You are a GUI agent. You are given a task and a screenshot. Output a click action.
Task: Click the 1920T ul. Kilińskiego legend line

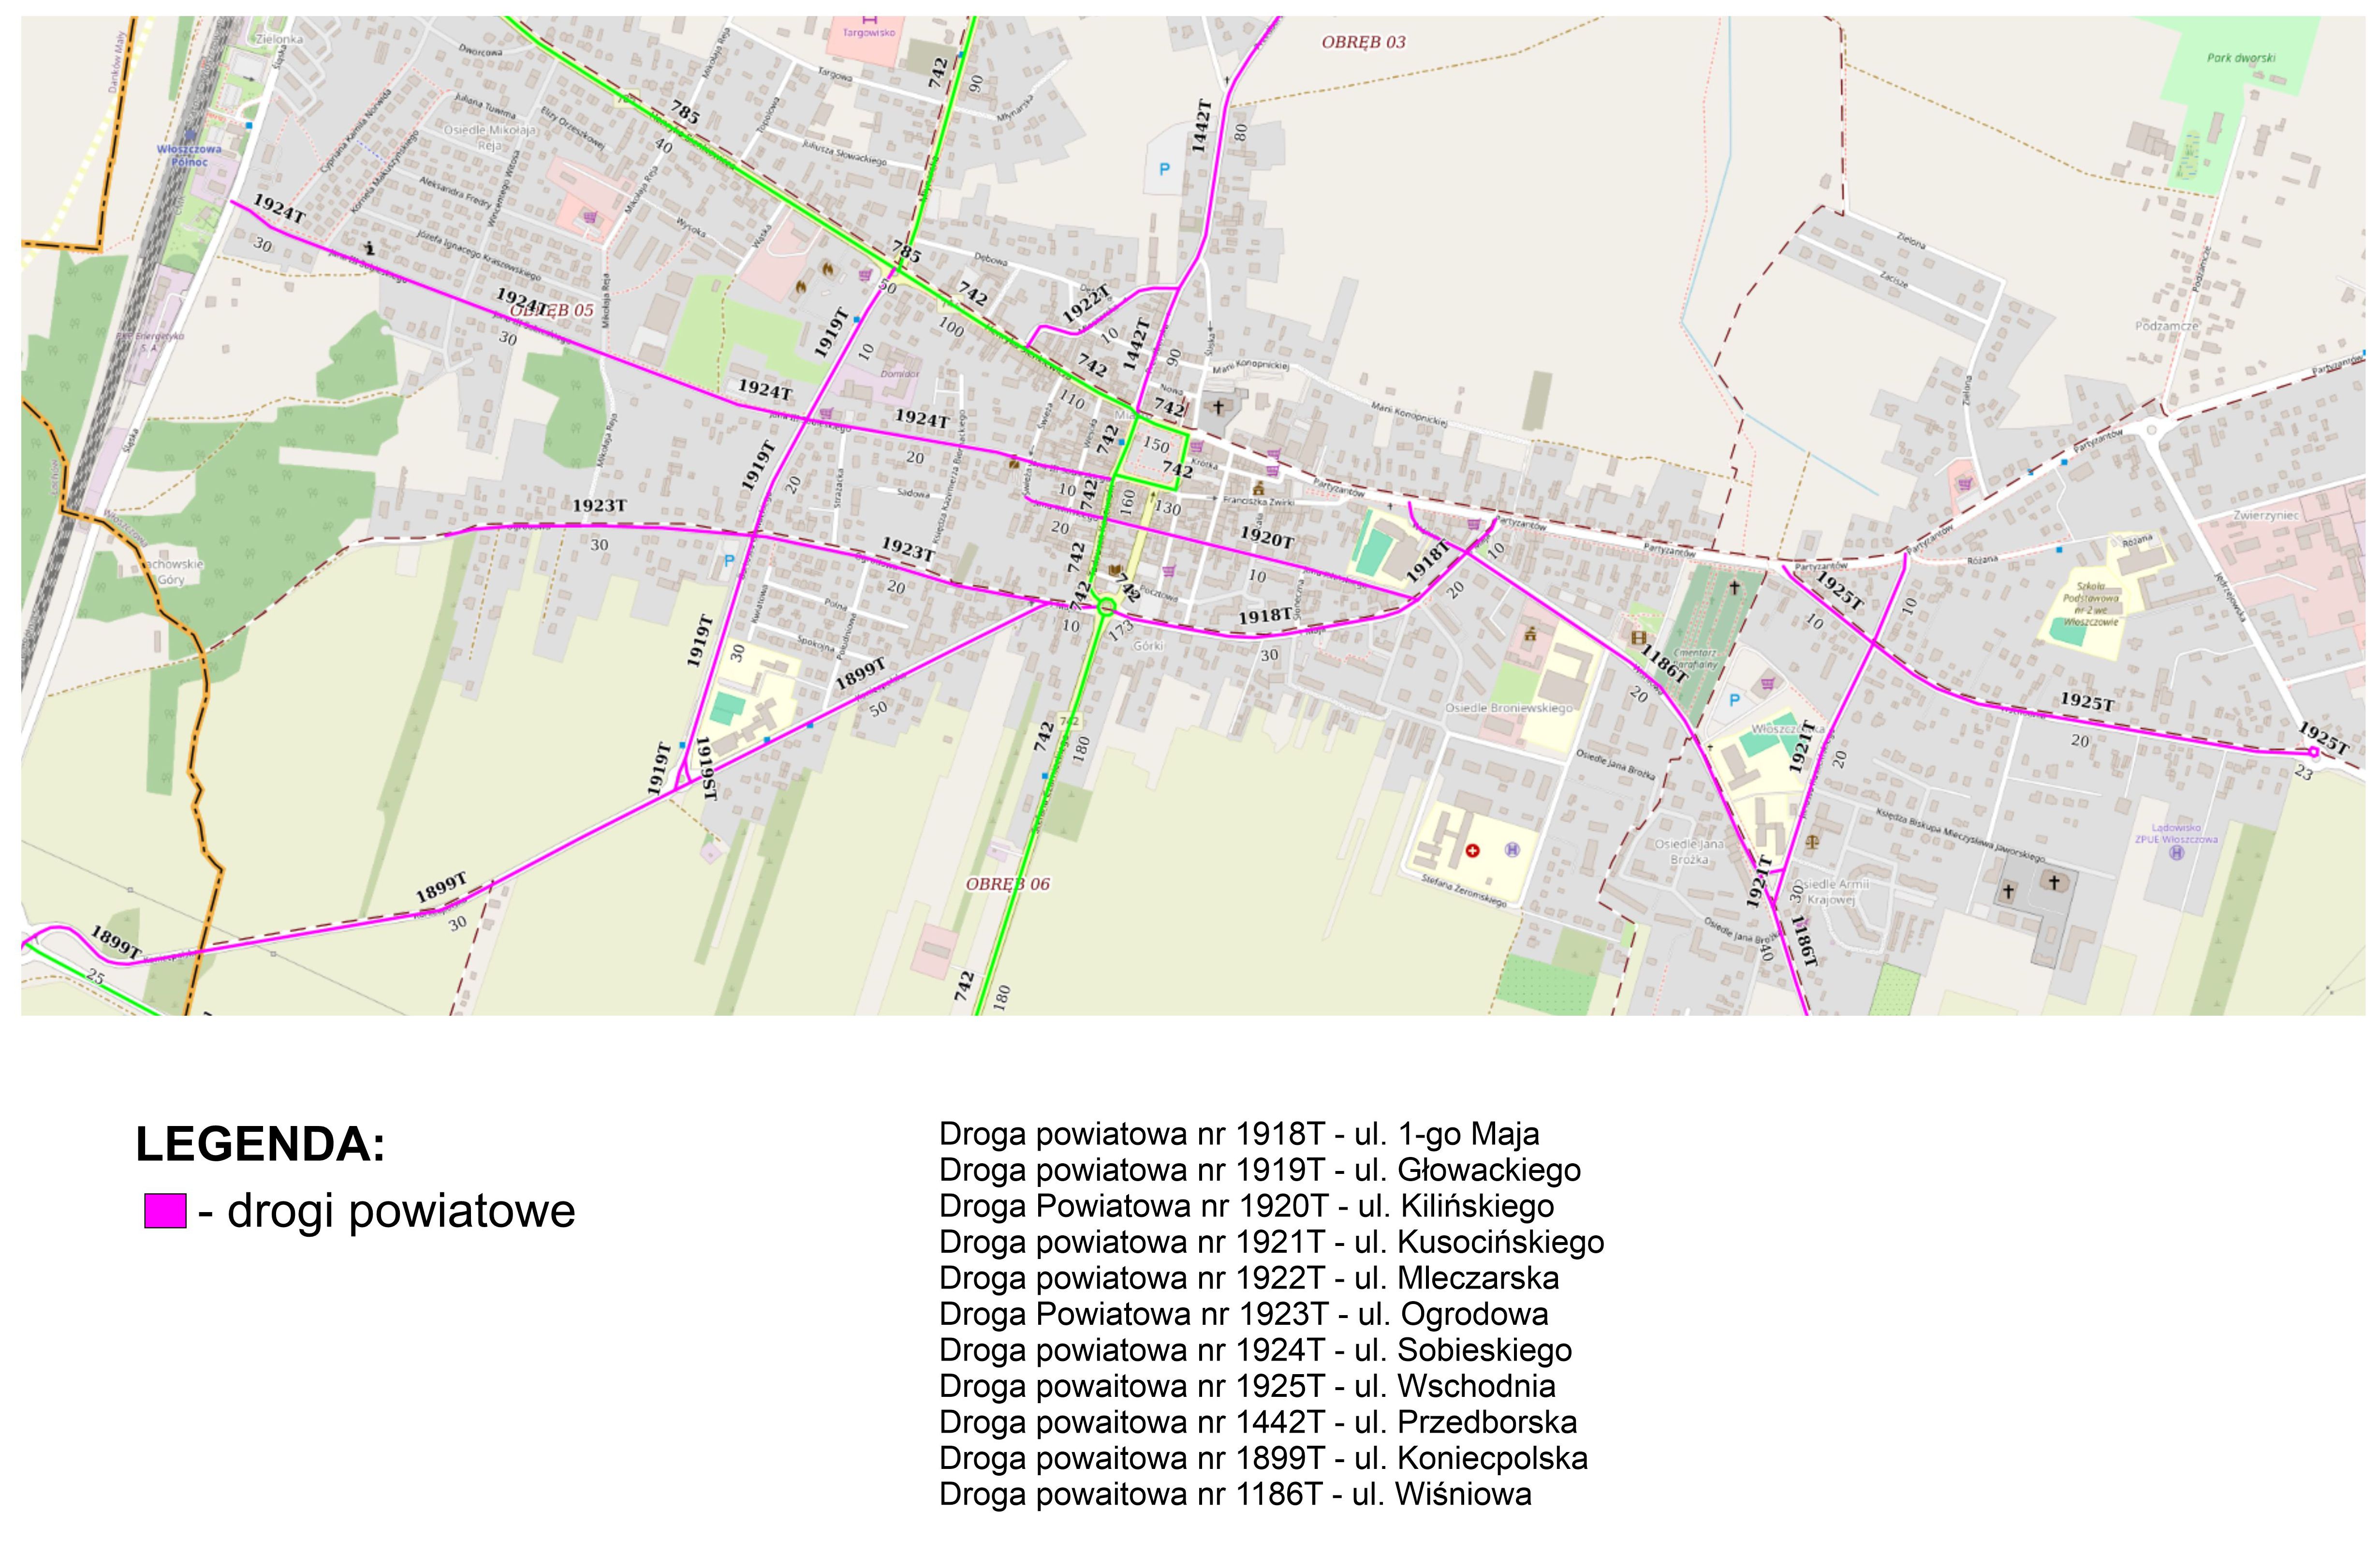point(1247,1206)
